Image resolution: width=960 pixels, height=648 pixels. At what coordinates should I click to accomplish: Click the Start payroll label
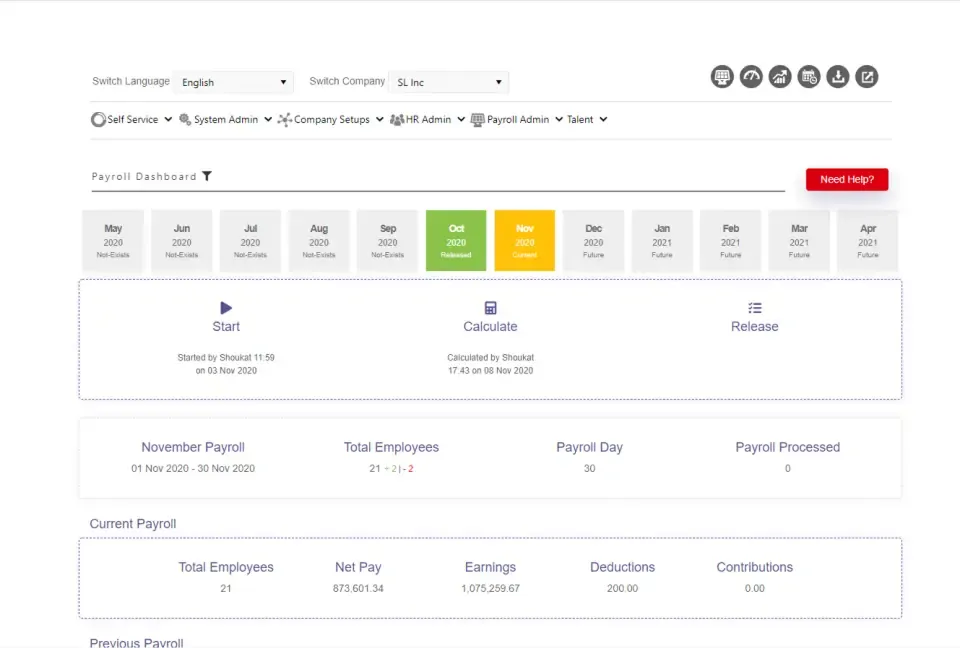tap(226, 326)
